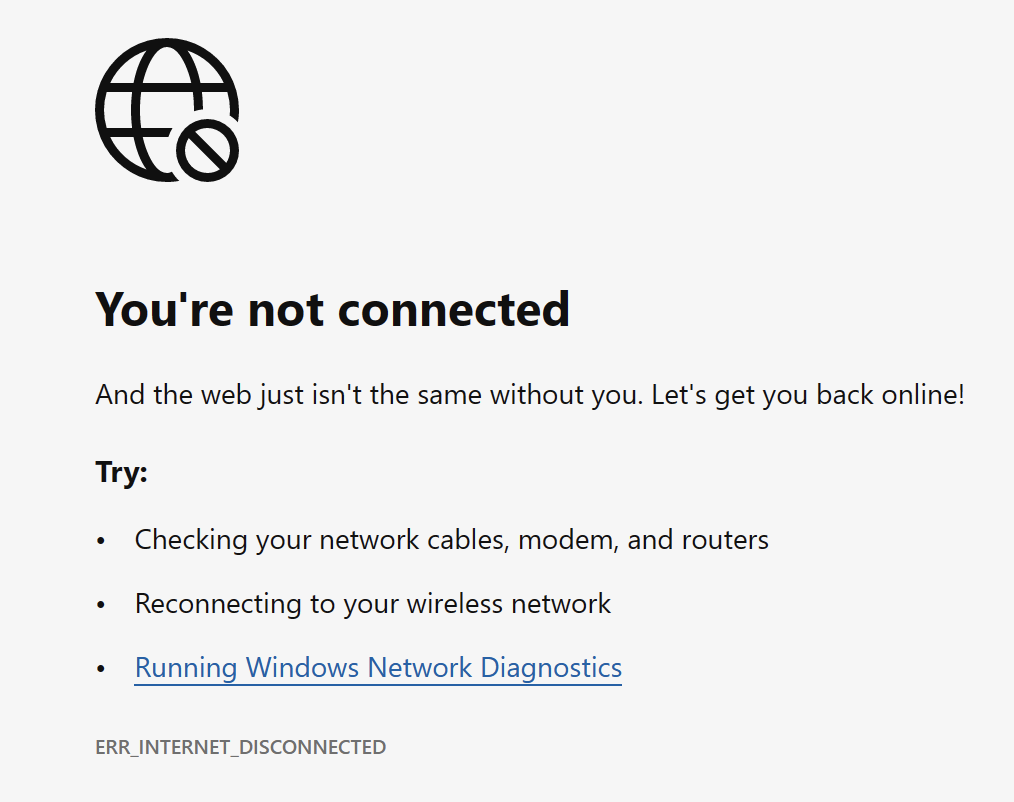The width and height of the screenshot is (1014, 802).
Task: Click the words "modem, and routers"
Action: 643,540
